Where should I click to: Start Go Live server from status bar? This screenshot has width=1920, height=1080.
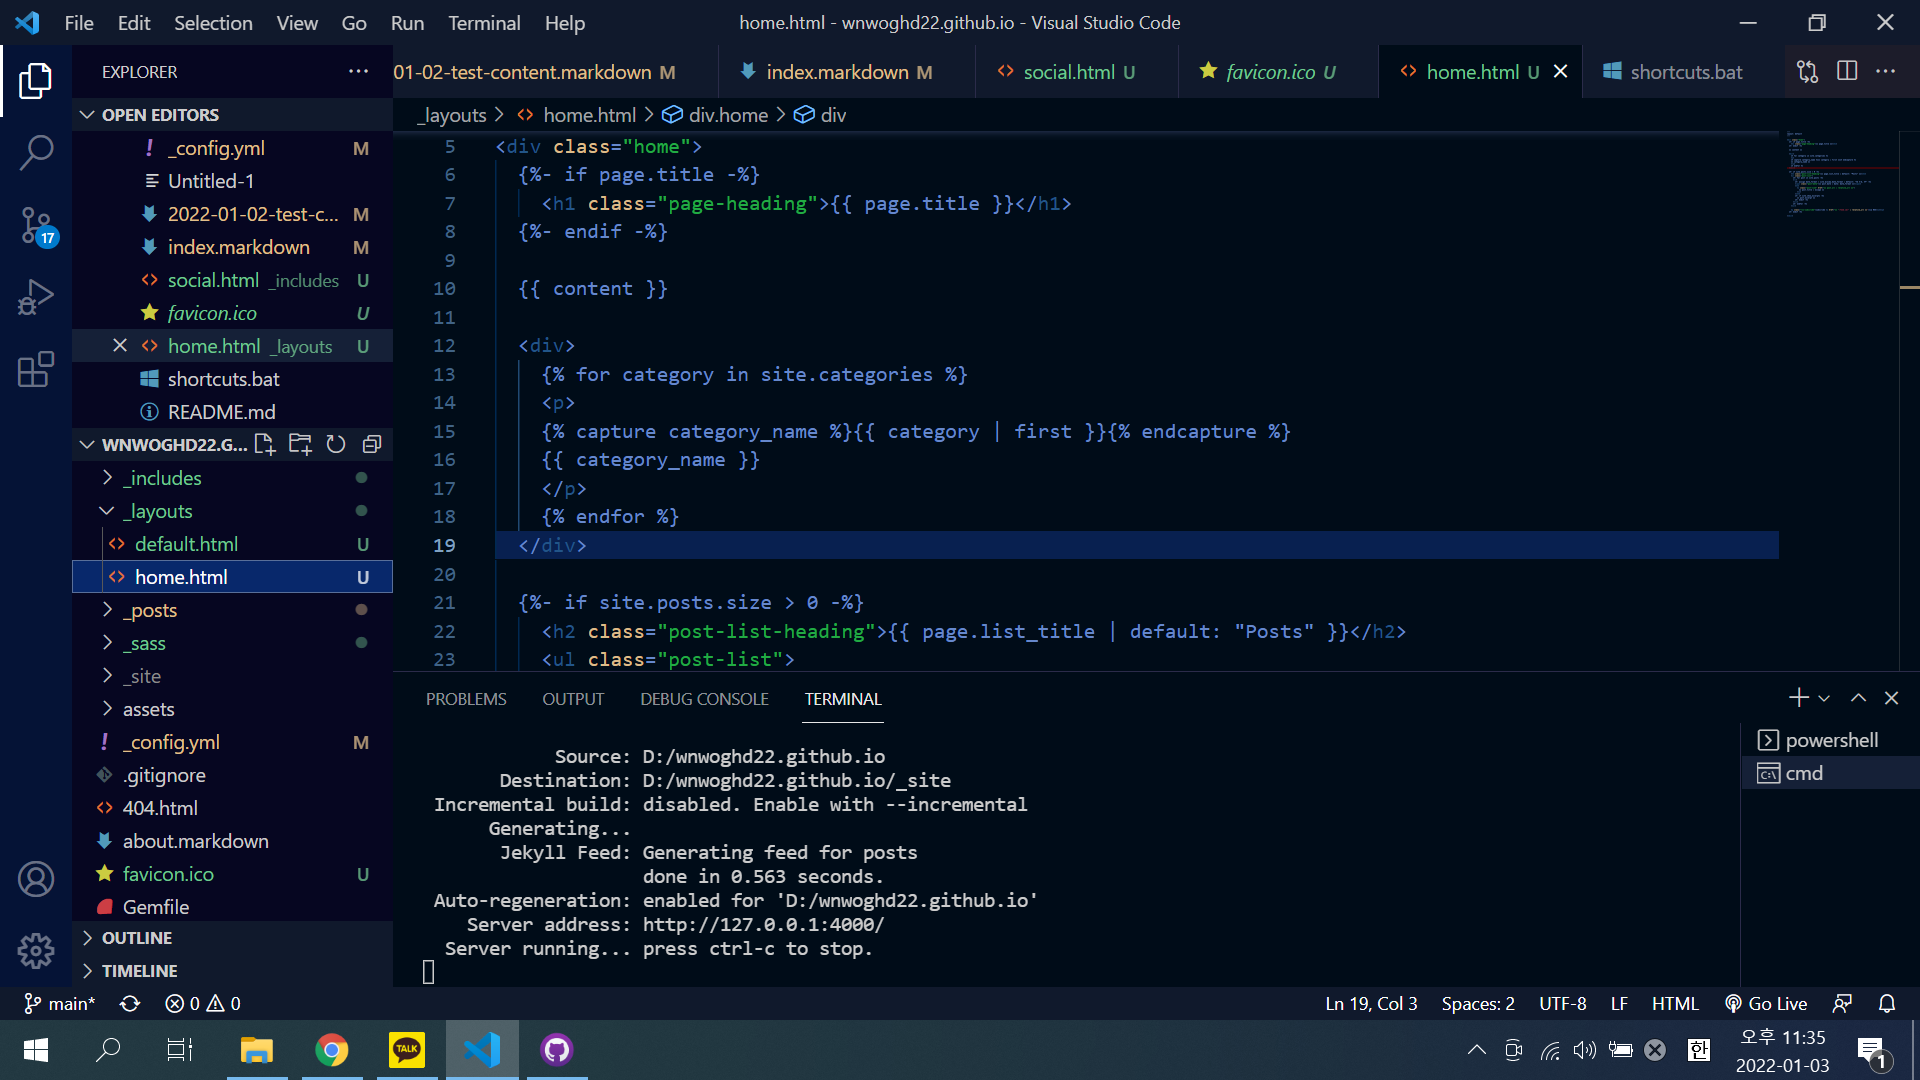pos(1766,1003)
